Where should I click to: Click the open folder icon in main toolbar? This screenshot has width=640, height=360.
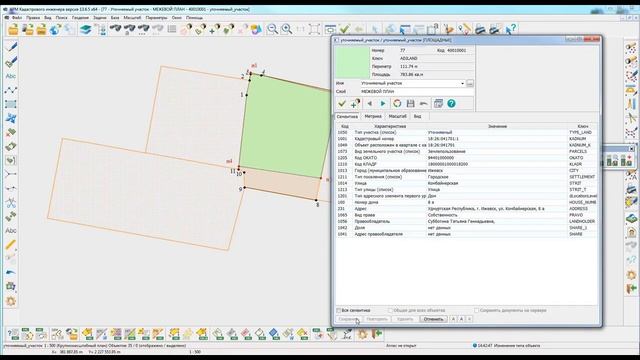click(13, 29)
